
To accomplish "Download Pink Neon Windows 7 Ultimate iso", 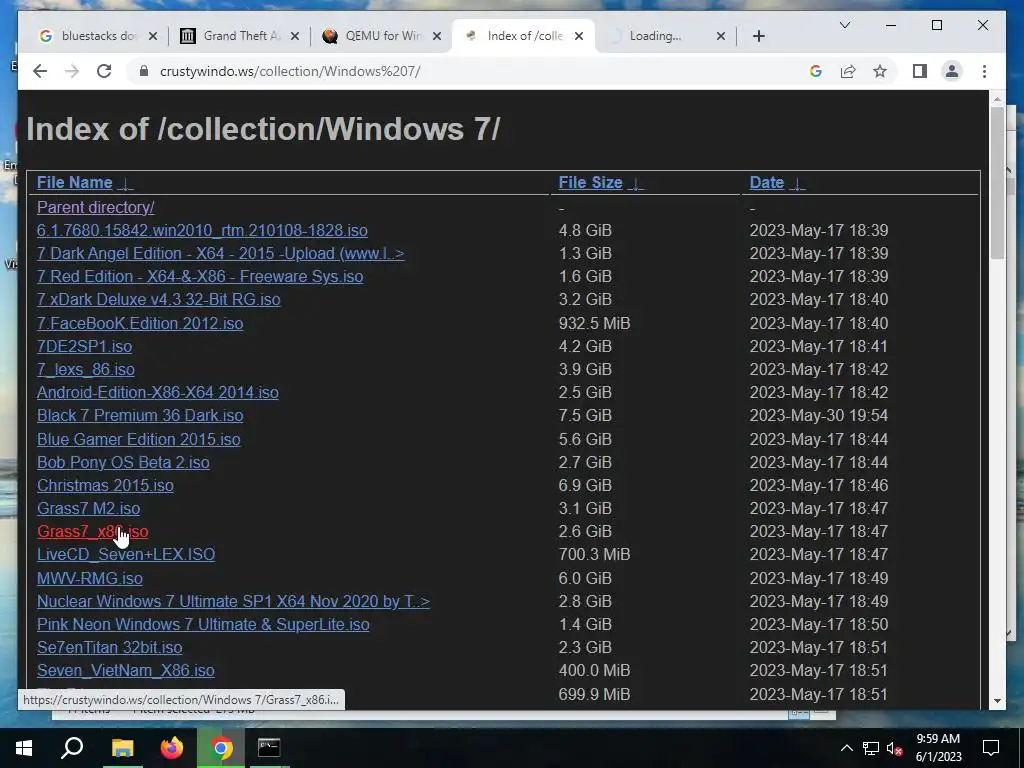I will 203,624.
